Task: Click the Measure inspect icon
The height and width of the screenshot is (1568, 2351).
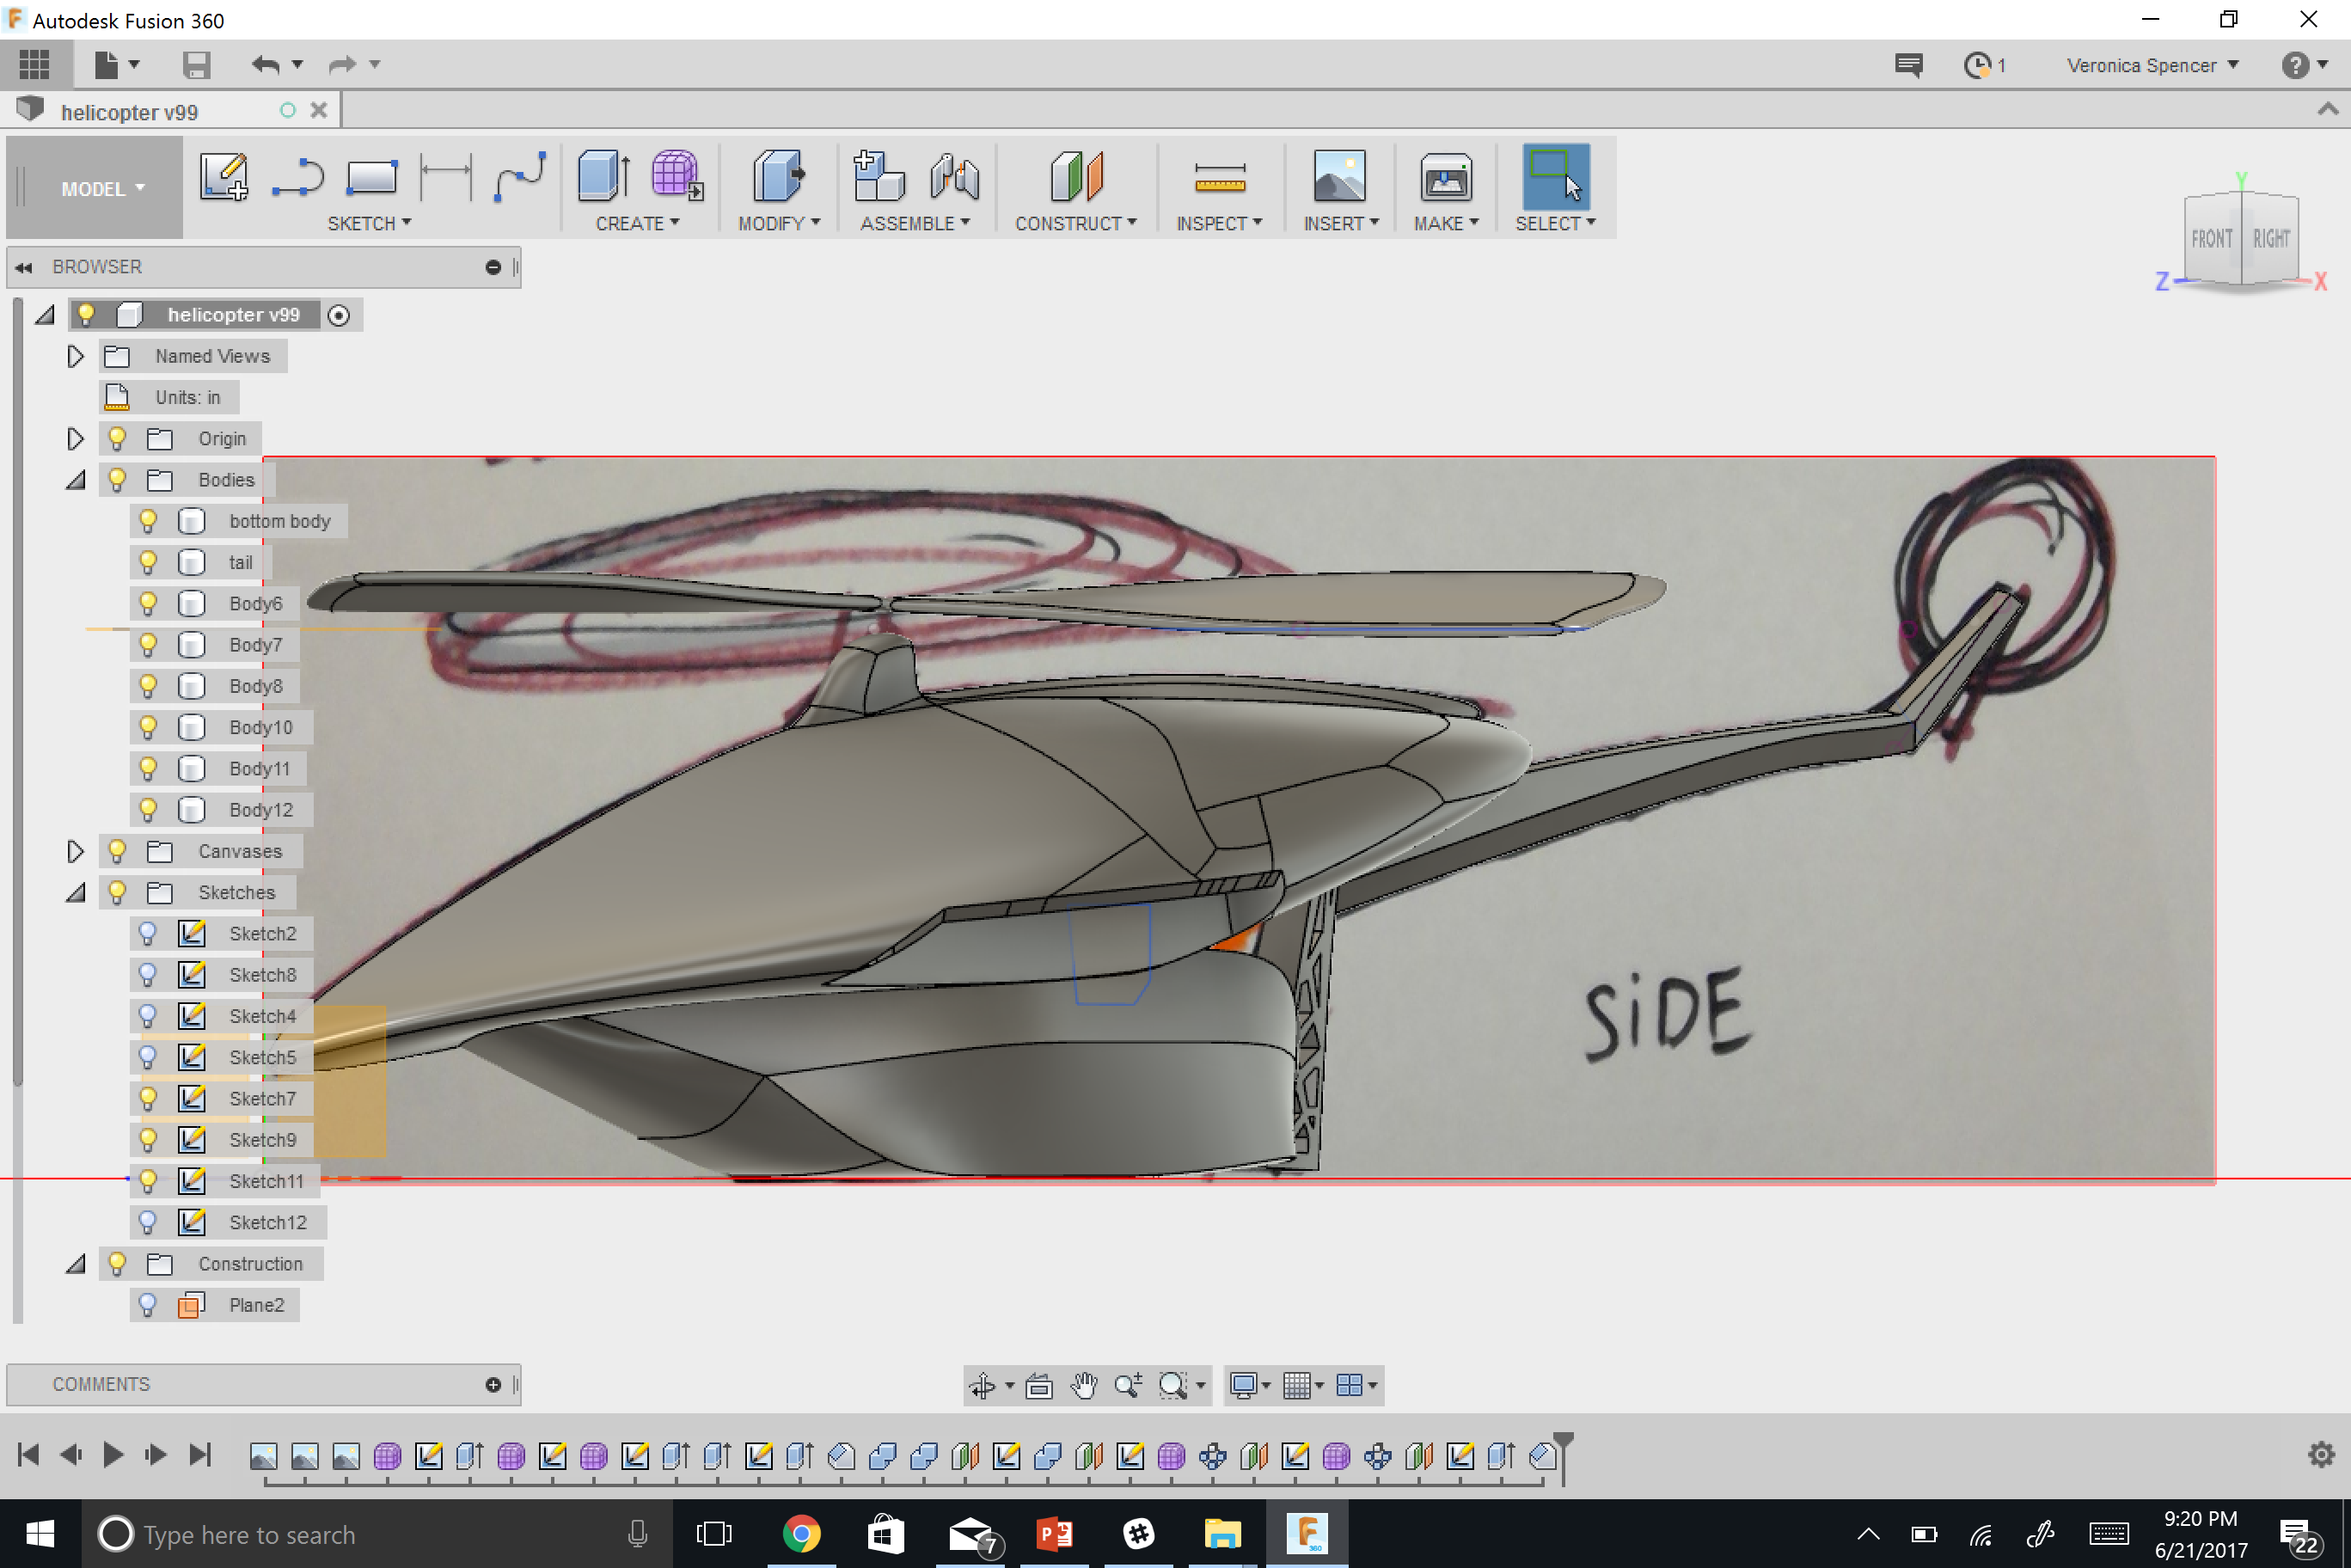Action: (x=1220, y=179)
